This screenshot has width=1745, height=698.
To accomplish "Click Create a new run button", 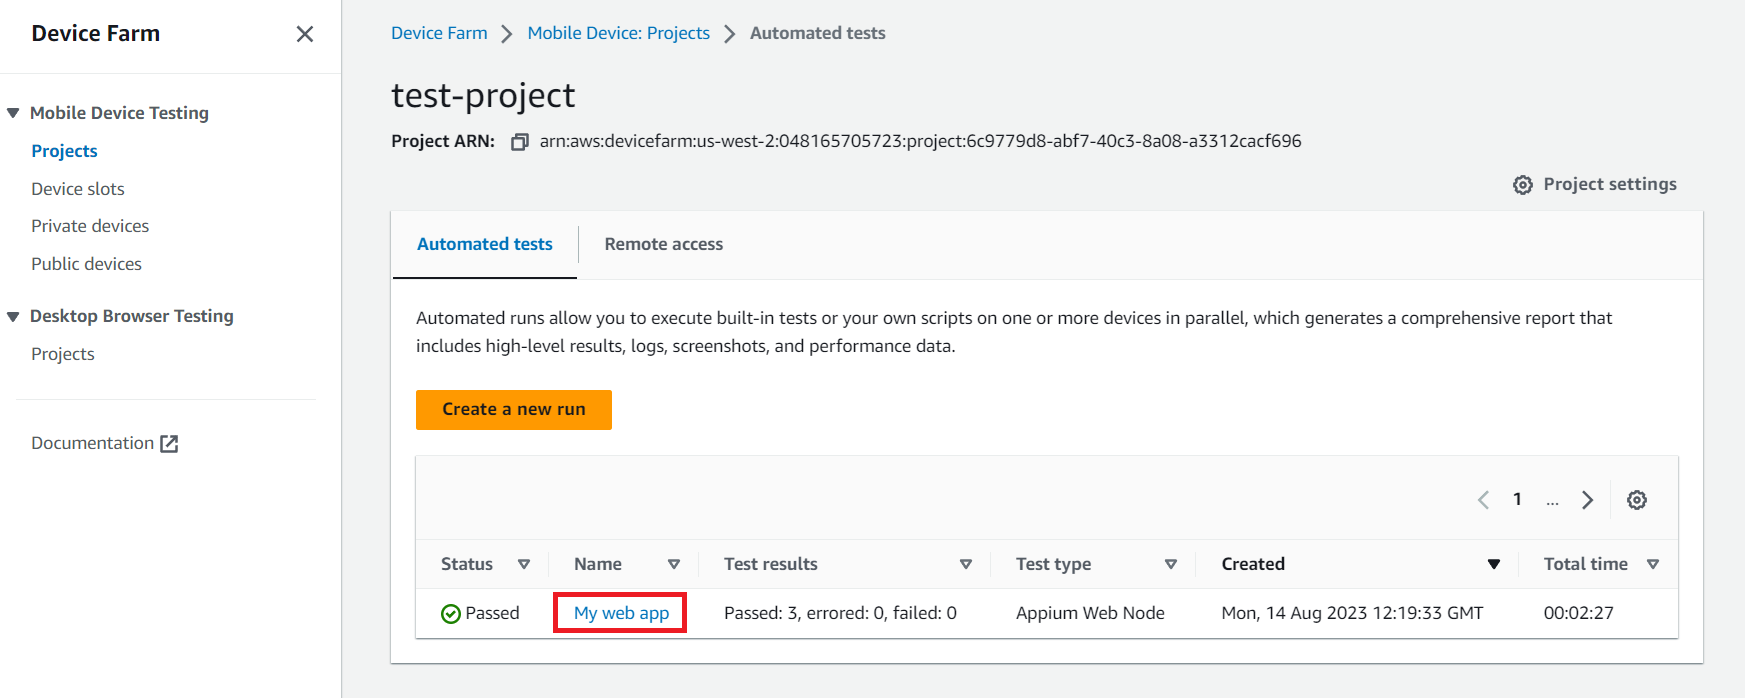I will point(513,410).
